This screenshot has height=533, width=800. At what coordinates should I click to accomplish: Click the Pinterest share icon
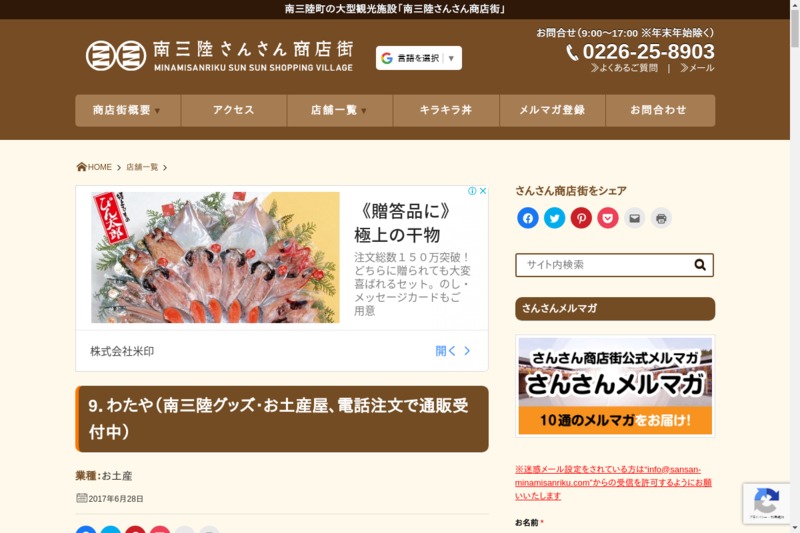pyautogui.click(x=581, y=218)
